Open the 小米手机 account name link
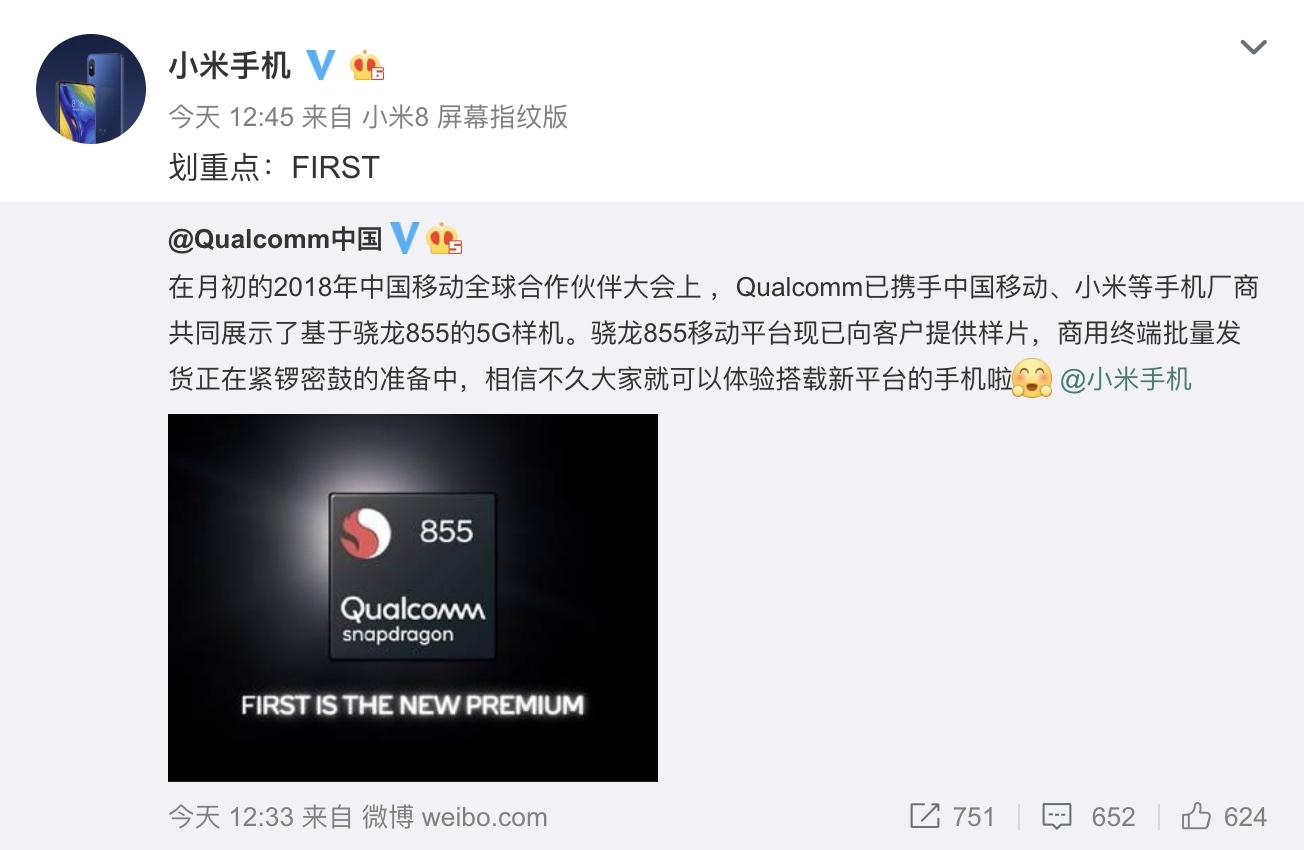The width and height of the screenshot is (1304, 850). (x=229, y=66)
